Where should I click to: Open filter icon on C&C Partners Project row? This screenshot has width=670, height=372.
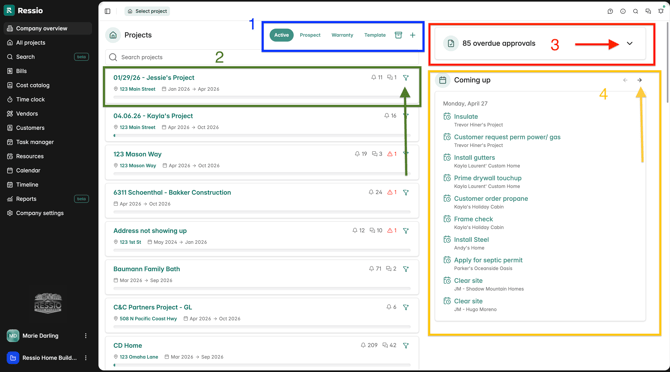(406, 307)
